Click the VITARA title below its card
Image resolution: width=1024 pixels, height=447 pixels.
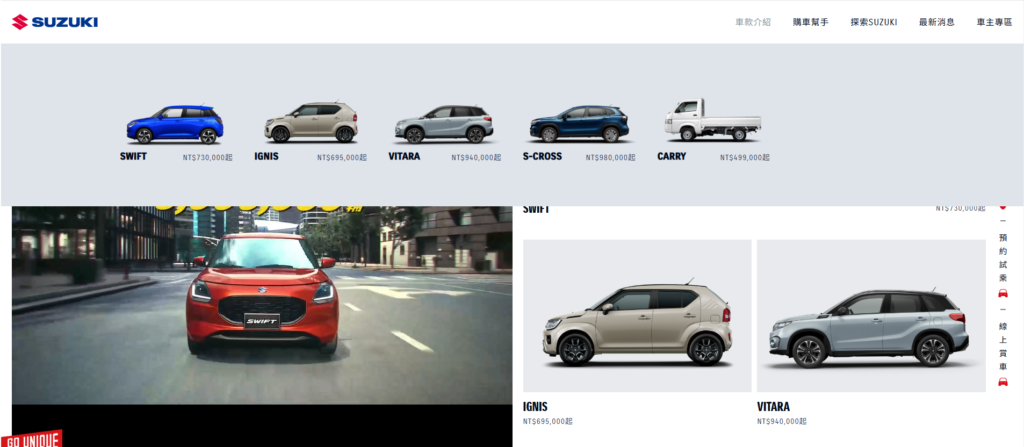click(x=774, y=406)
